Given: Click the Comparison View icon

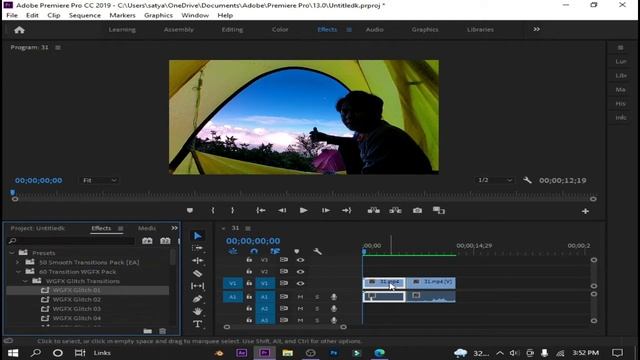Looking at the screenshot, I should pyautogui.click(x=439, y=211).
